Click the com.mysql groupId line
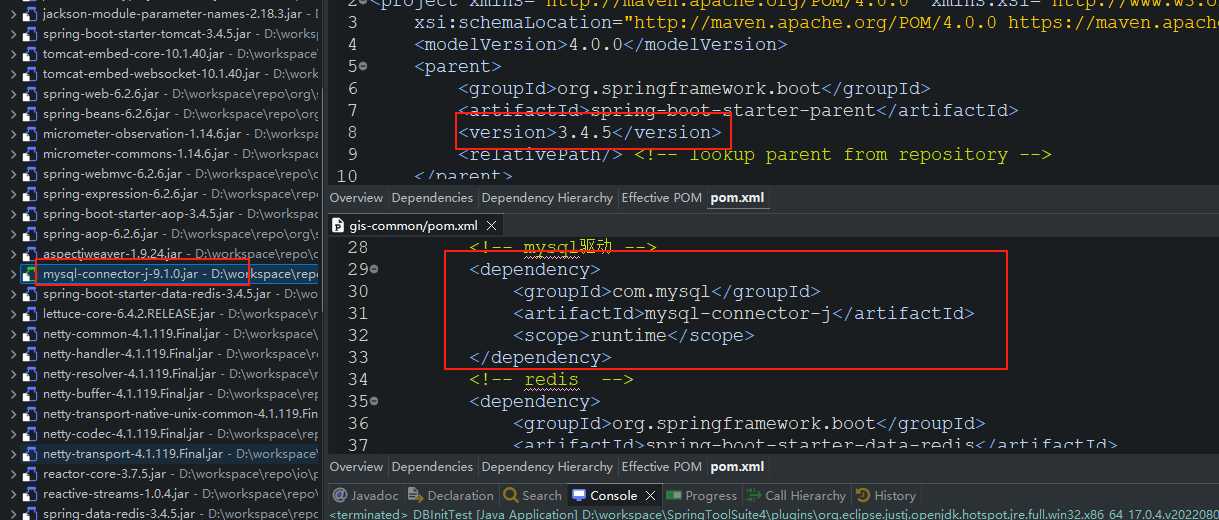The image size is (1219, 520). [666, 292]
